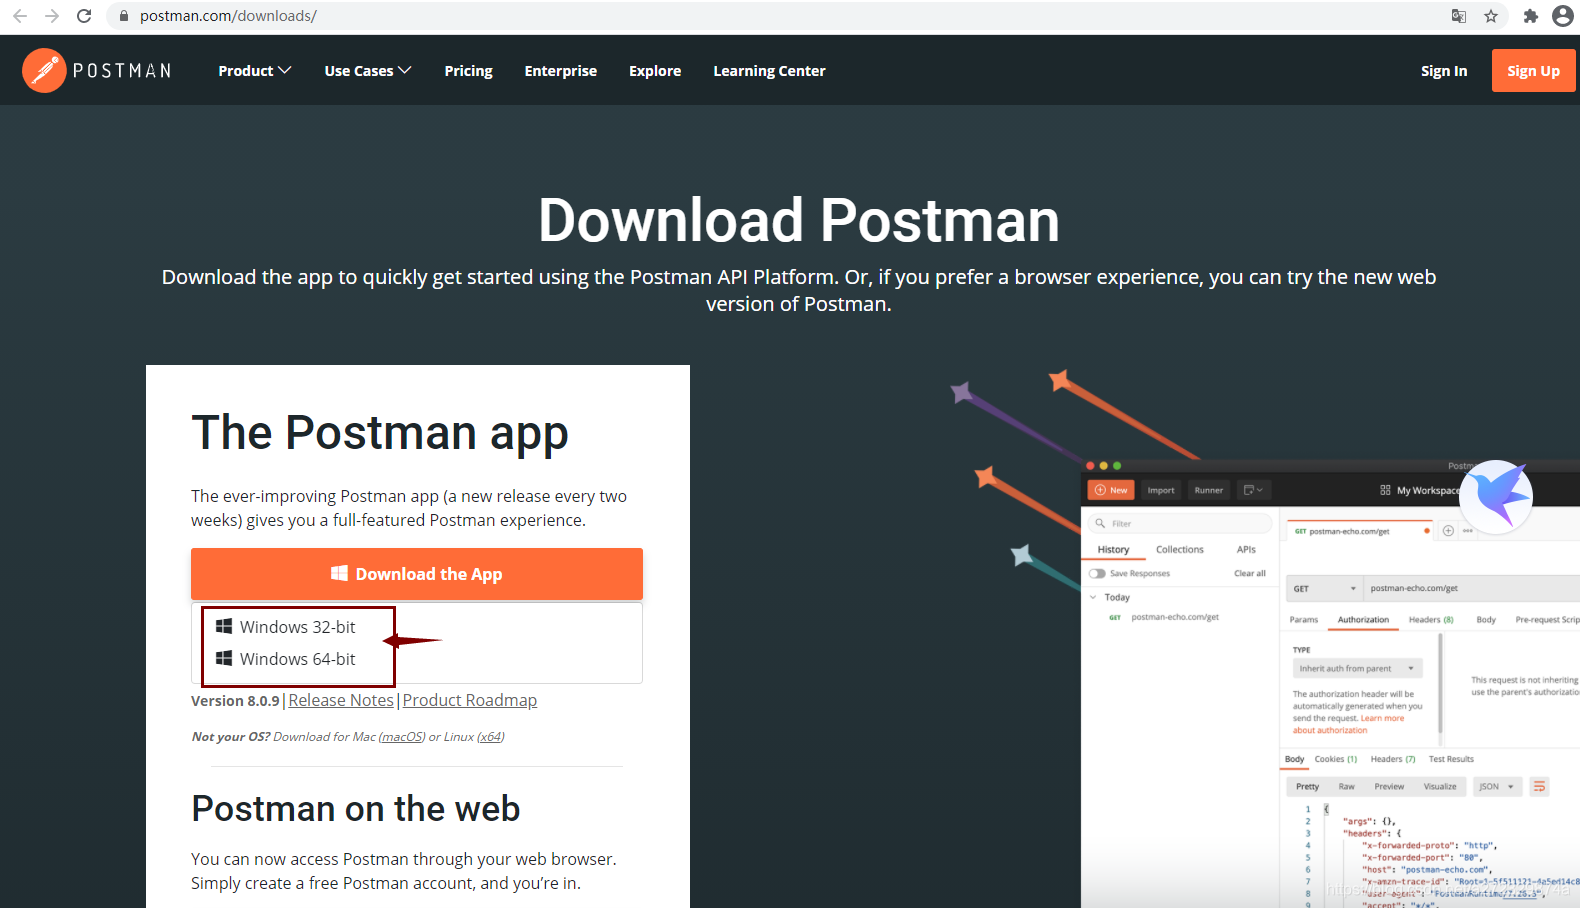
Task: Click the Download the App button
Action: 417,574
